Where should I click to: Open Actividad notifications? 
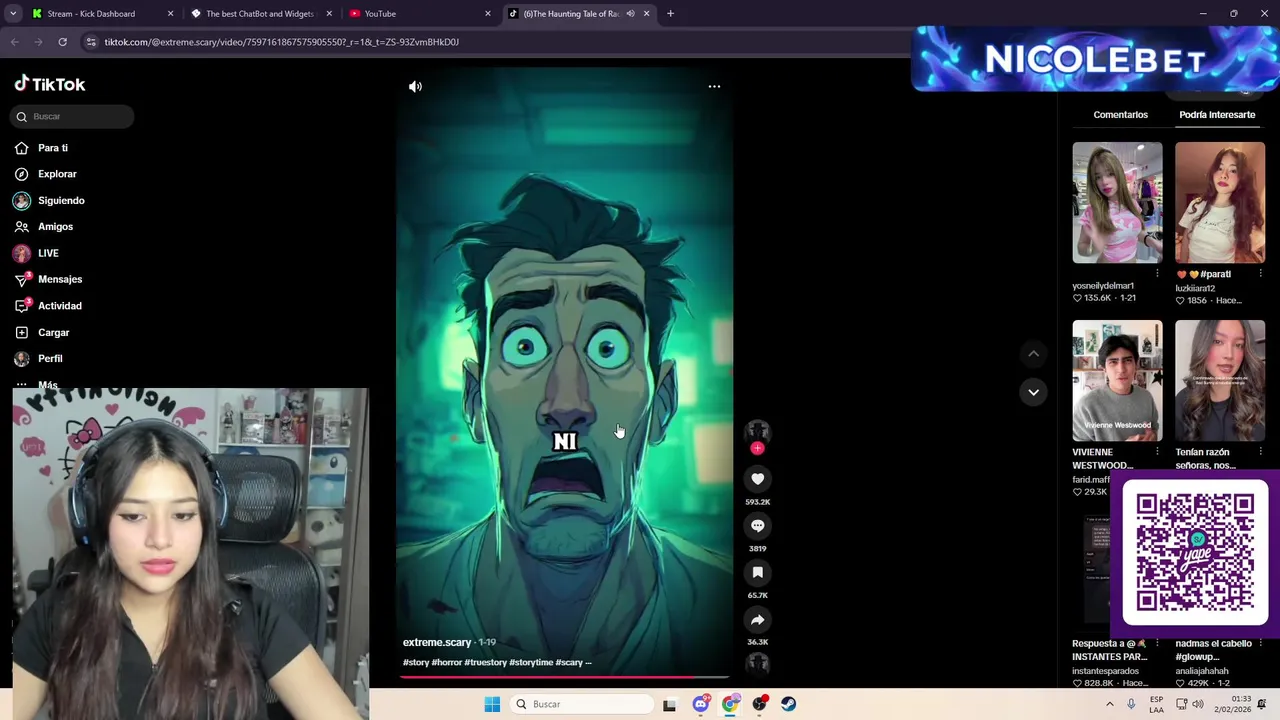60,306
